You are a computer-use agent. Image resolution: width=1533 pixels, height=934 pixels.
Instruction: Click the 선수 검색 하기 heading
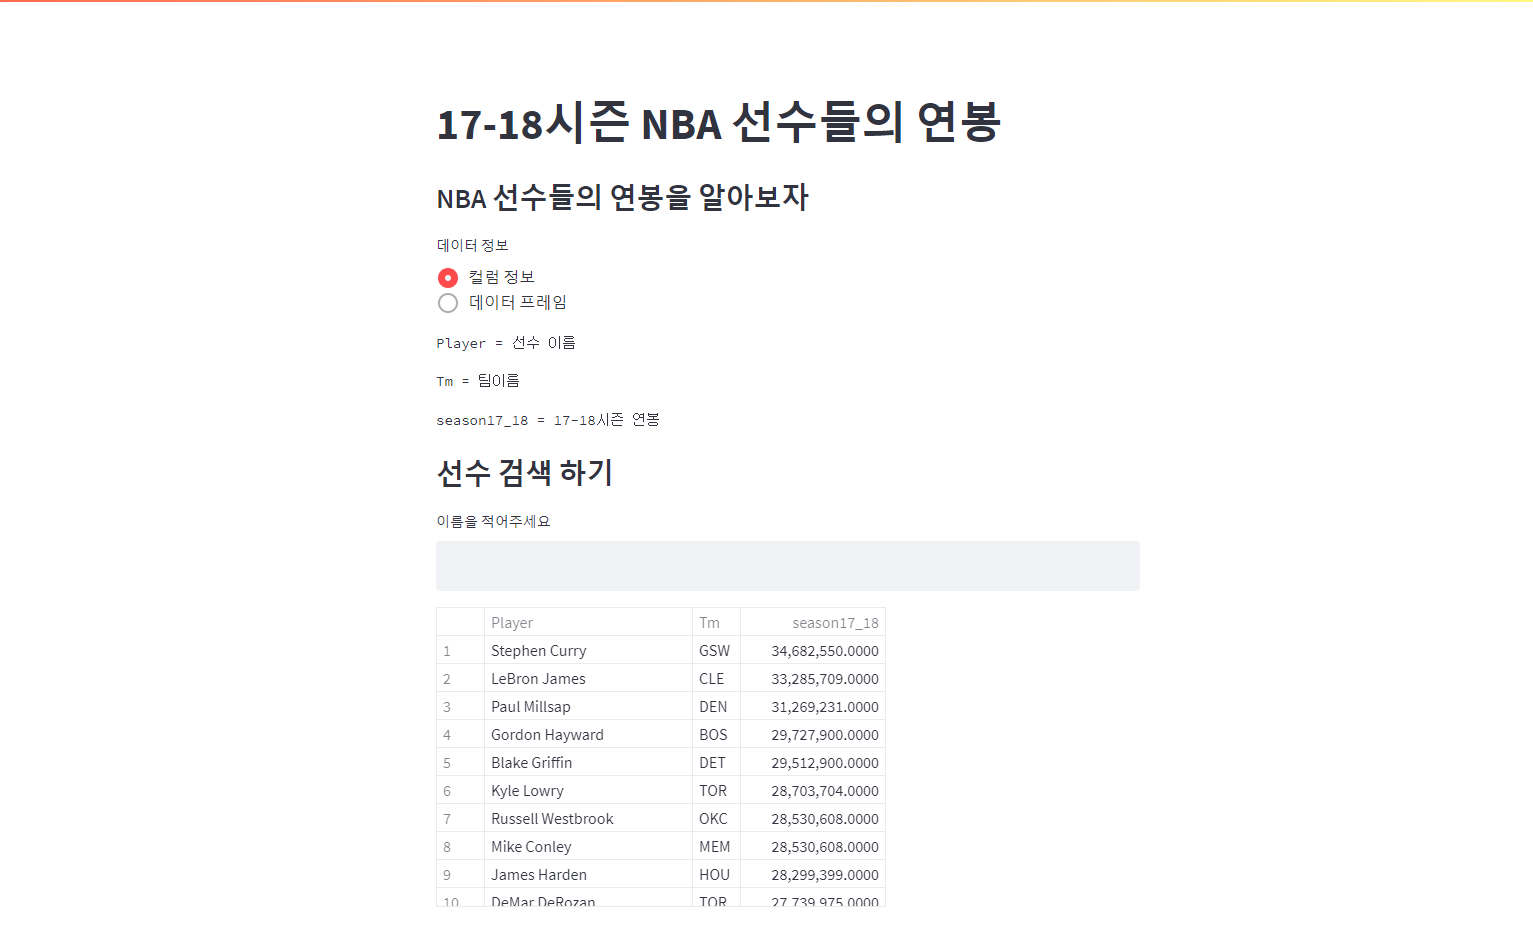[x=524, y=473]
